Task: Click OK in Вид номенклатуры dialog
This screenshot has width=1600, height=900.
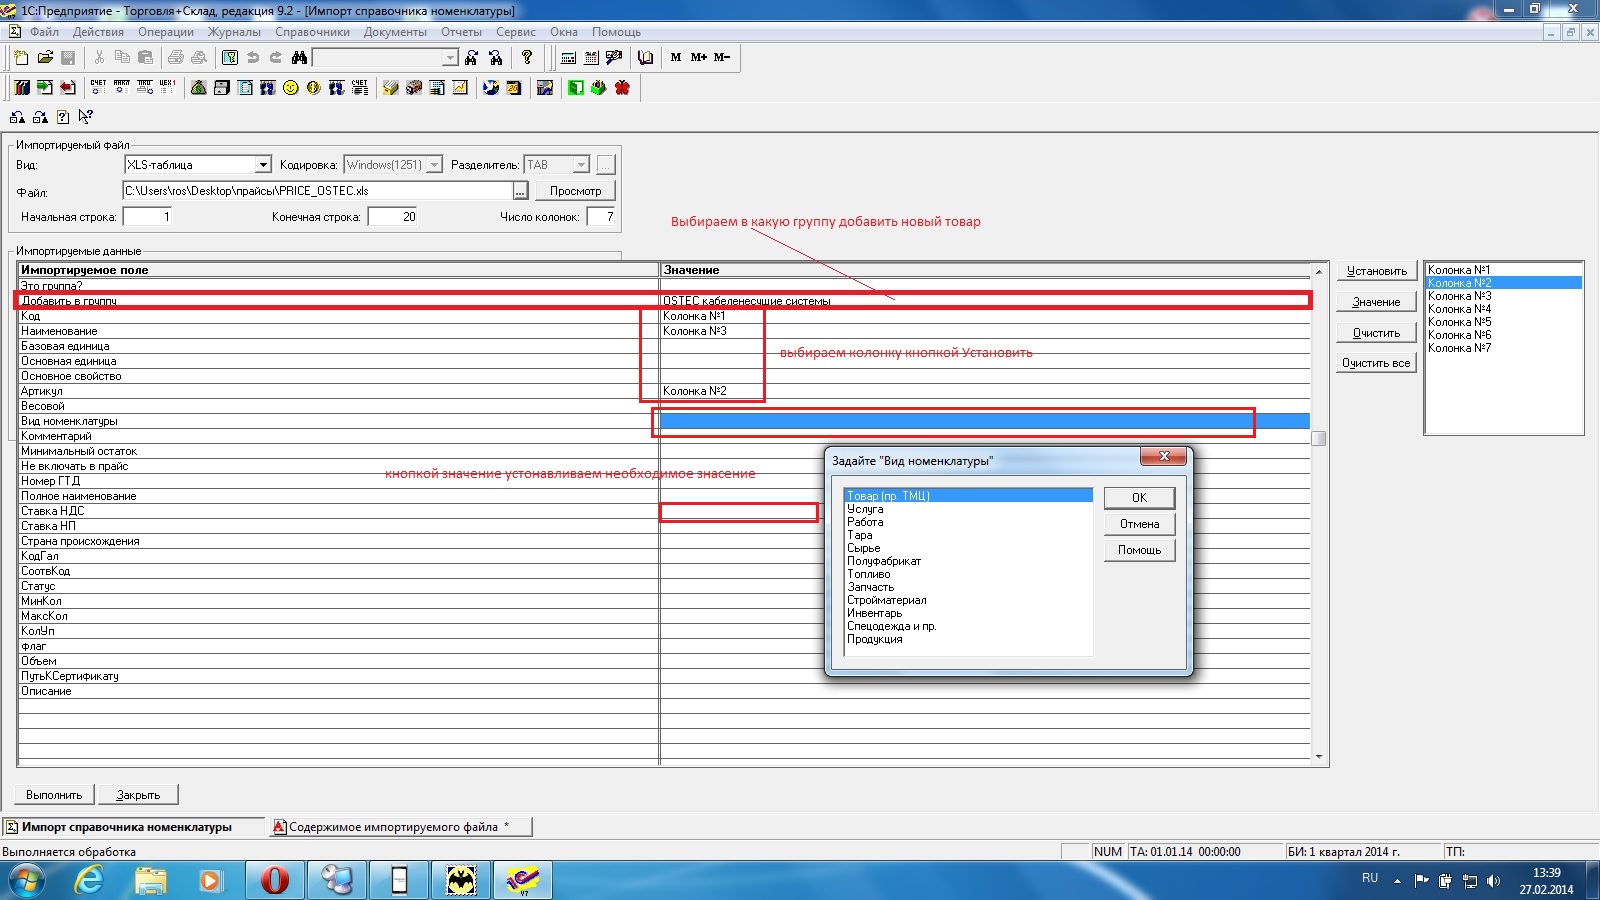Action: tap(1139, 498)
